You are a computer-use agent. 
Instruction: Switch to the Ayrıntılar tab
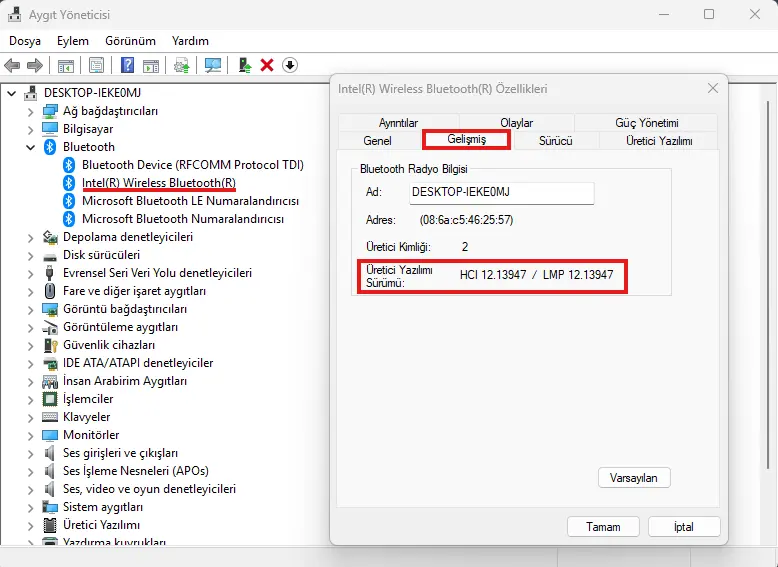398,123
